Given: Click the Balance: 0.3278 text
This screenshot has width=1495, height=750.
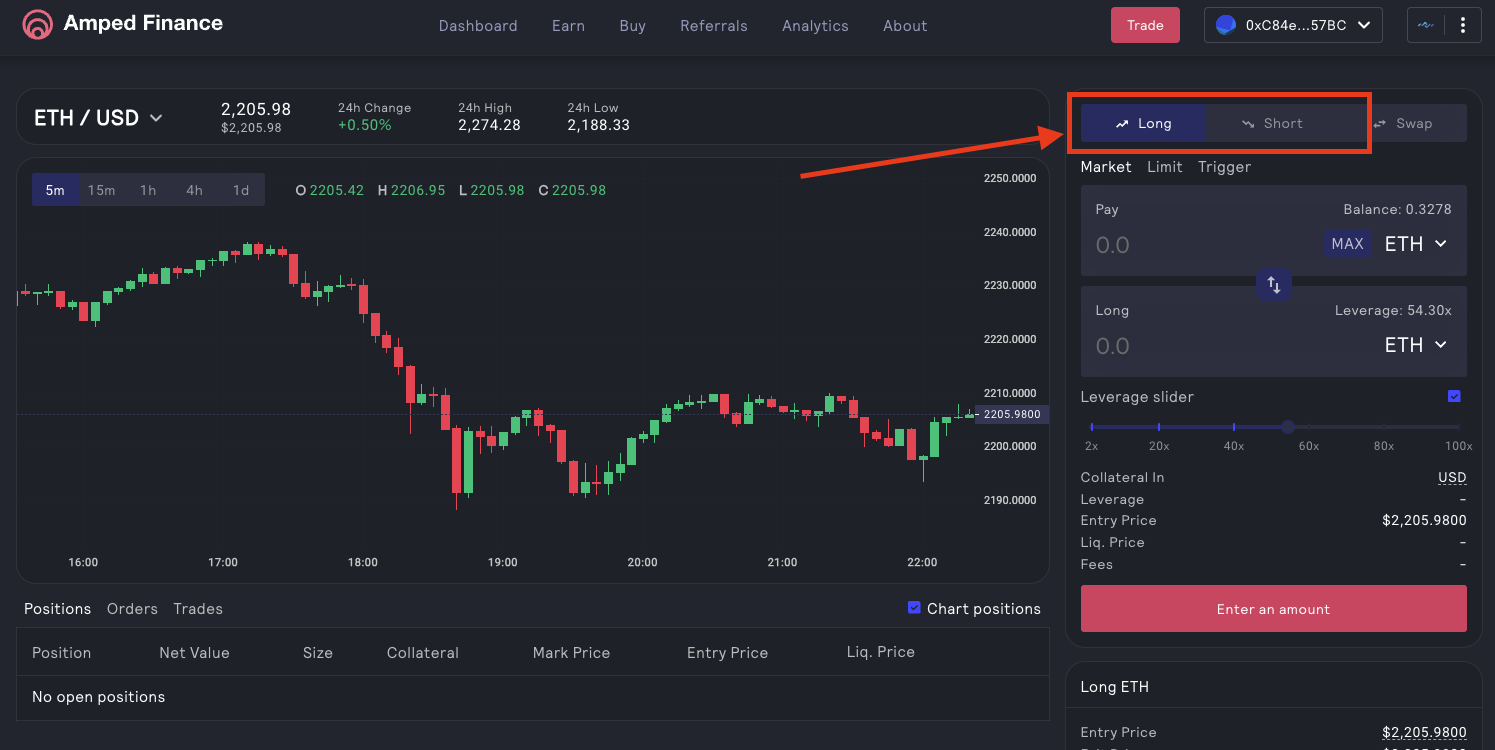Looking at the screenshot, I should coord(1397,209).
